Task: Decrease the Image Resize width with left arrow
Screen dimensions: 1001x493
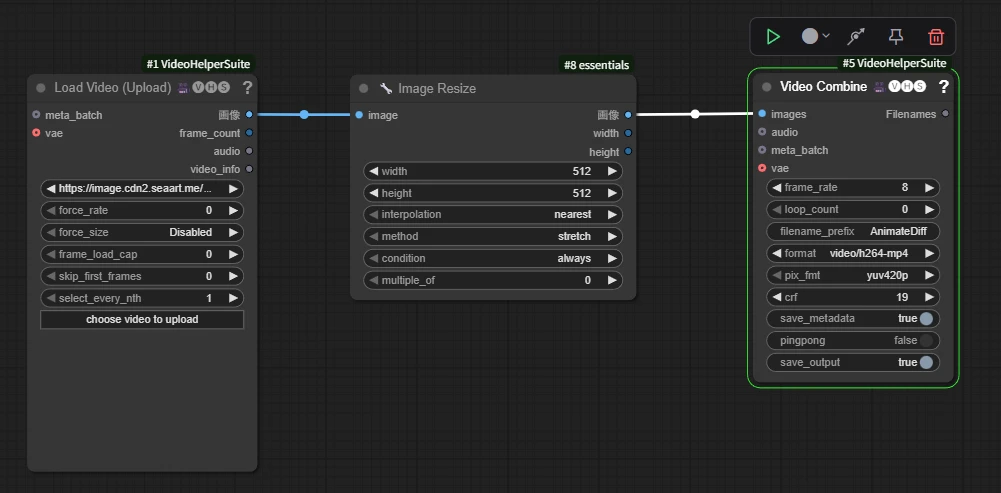Action: click(x=373, y=171)
